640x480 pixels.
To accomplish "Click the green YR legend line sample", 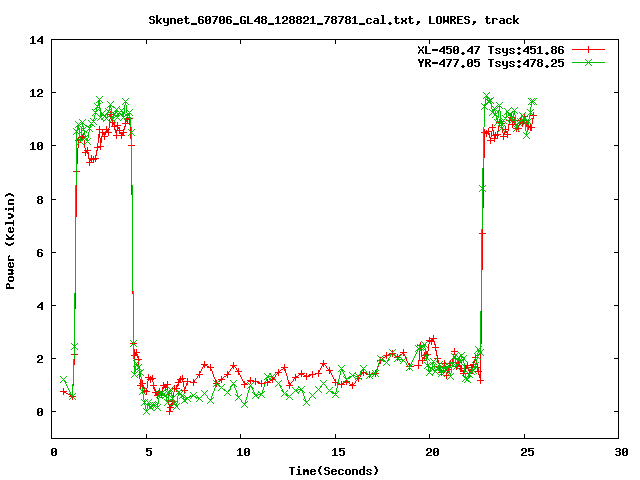I will (x=588, y=62).
